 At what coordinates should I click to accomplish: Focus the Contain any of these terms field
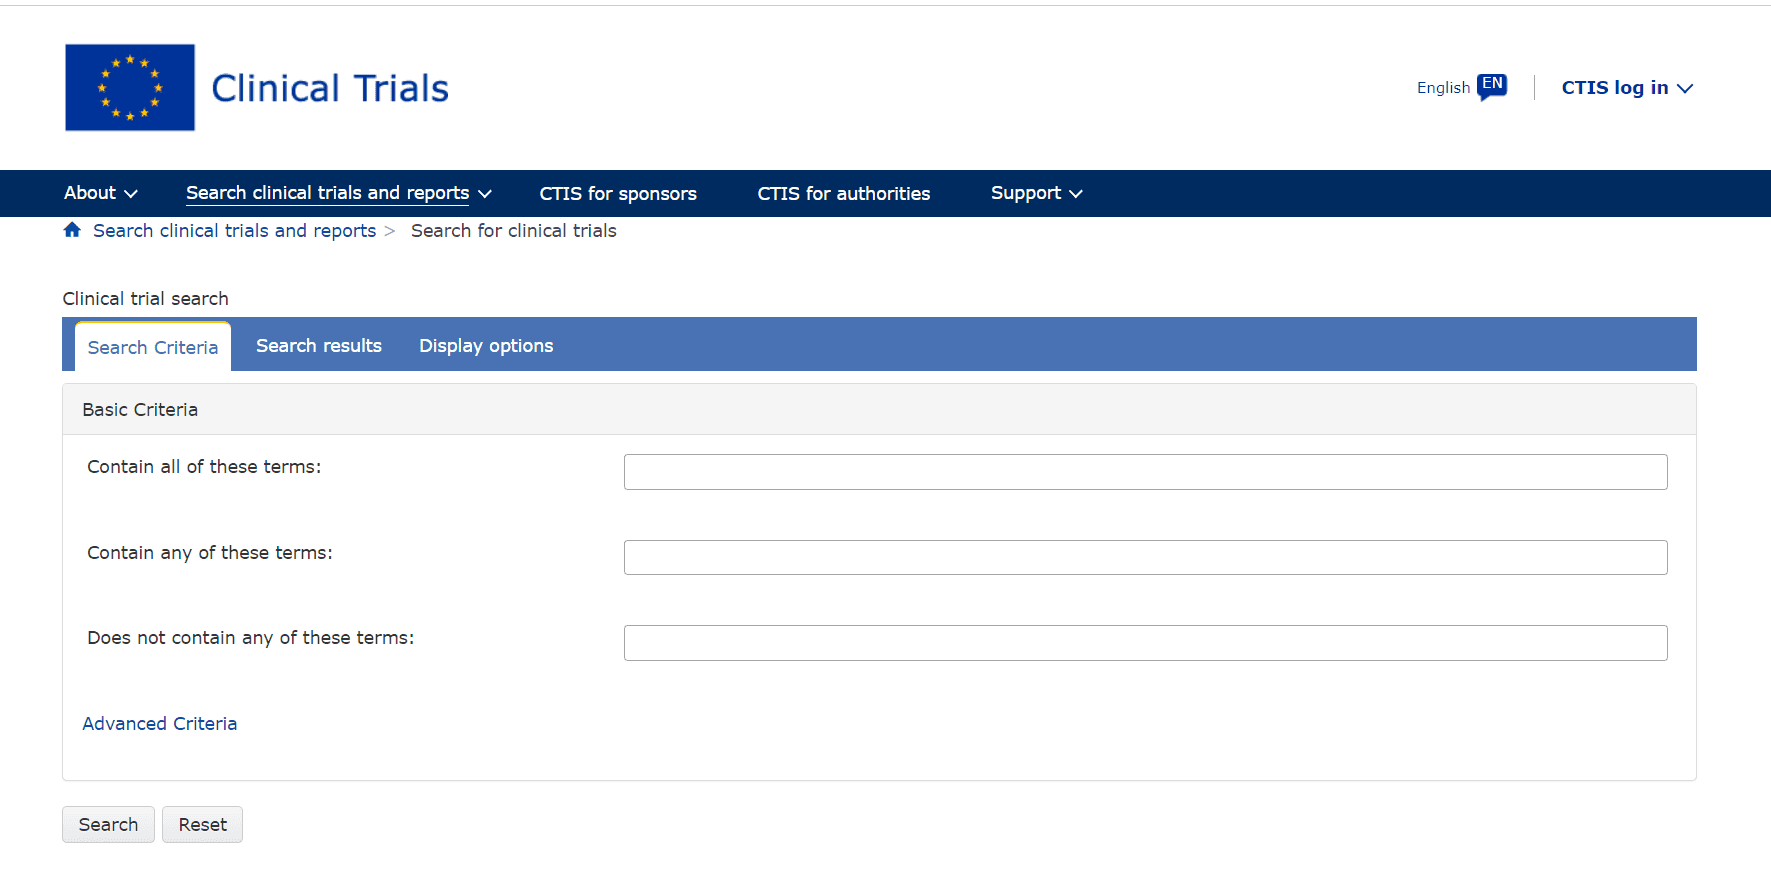(1145, 558)
